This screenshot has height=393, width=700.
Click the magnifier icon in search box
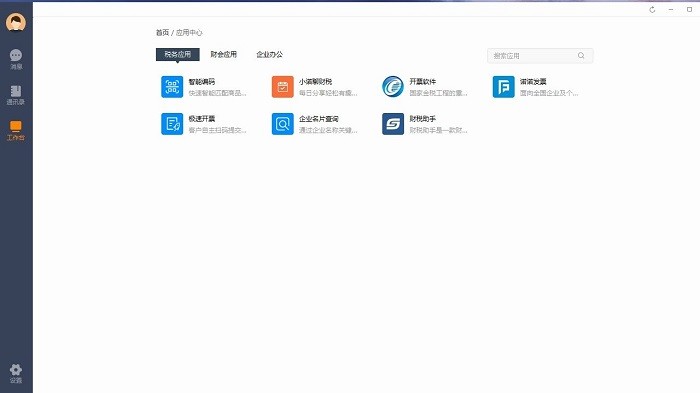581,55
